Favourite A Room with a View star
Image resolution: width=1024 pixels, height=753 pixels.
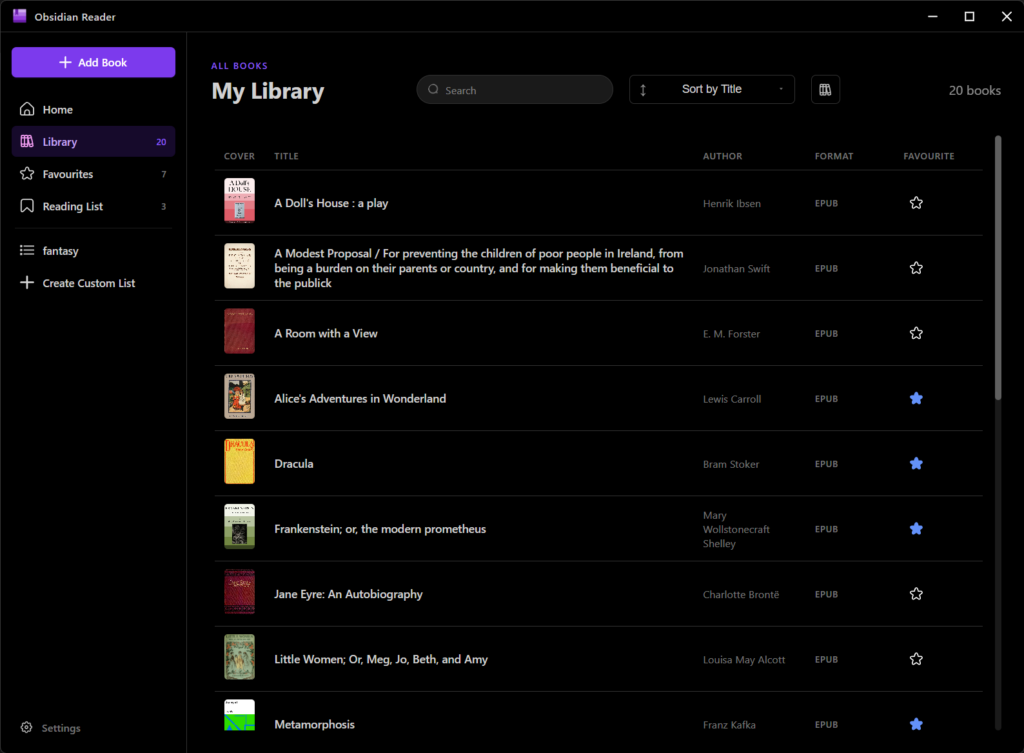[916, 333]
